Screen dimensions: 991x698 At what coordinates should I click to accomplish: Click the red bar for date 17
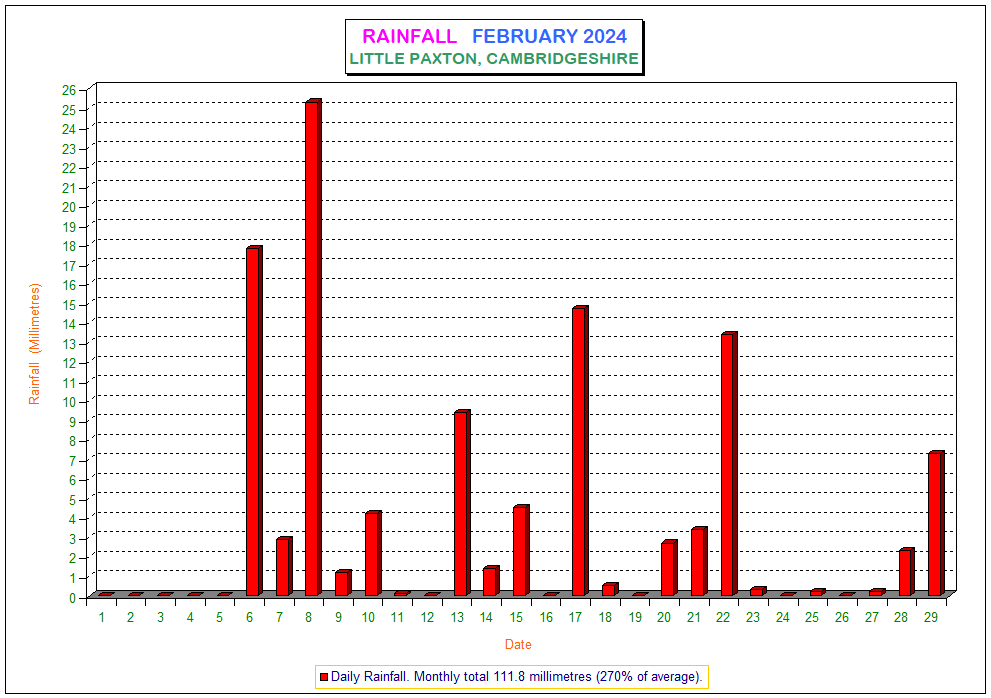coord(580,451)
